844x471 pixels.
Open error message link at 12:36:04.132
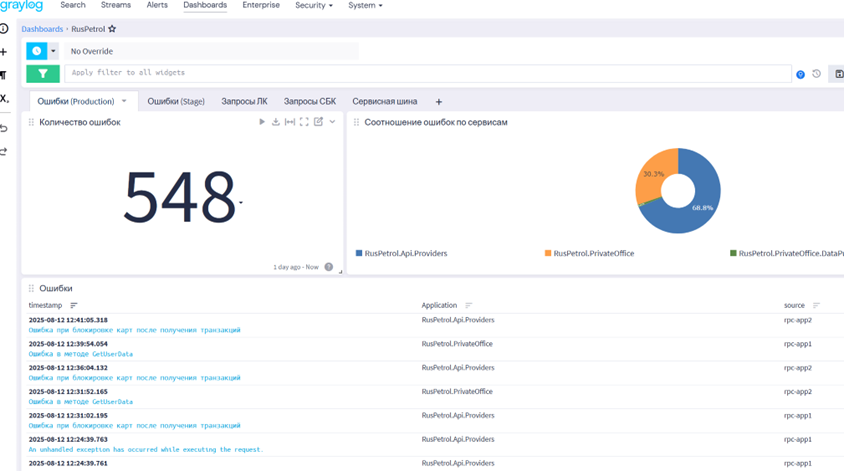pos(135,378)
